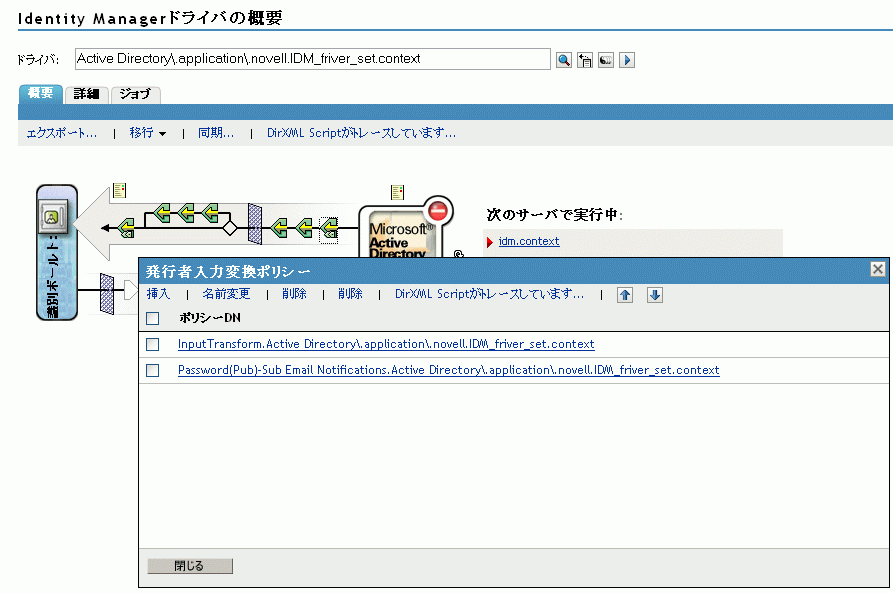The height and width of the screenshot is (593, 893).
Task: Click 削除 link just before dialog's DirXML Script link
Action: [350, 294]
